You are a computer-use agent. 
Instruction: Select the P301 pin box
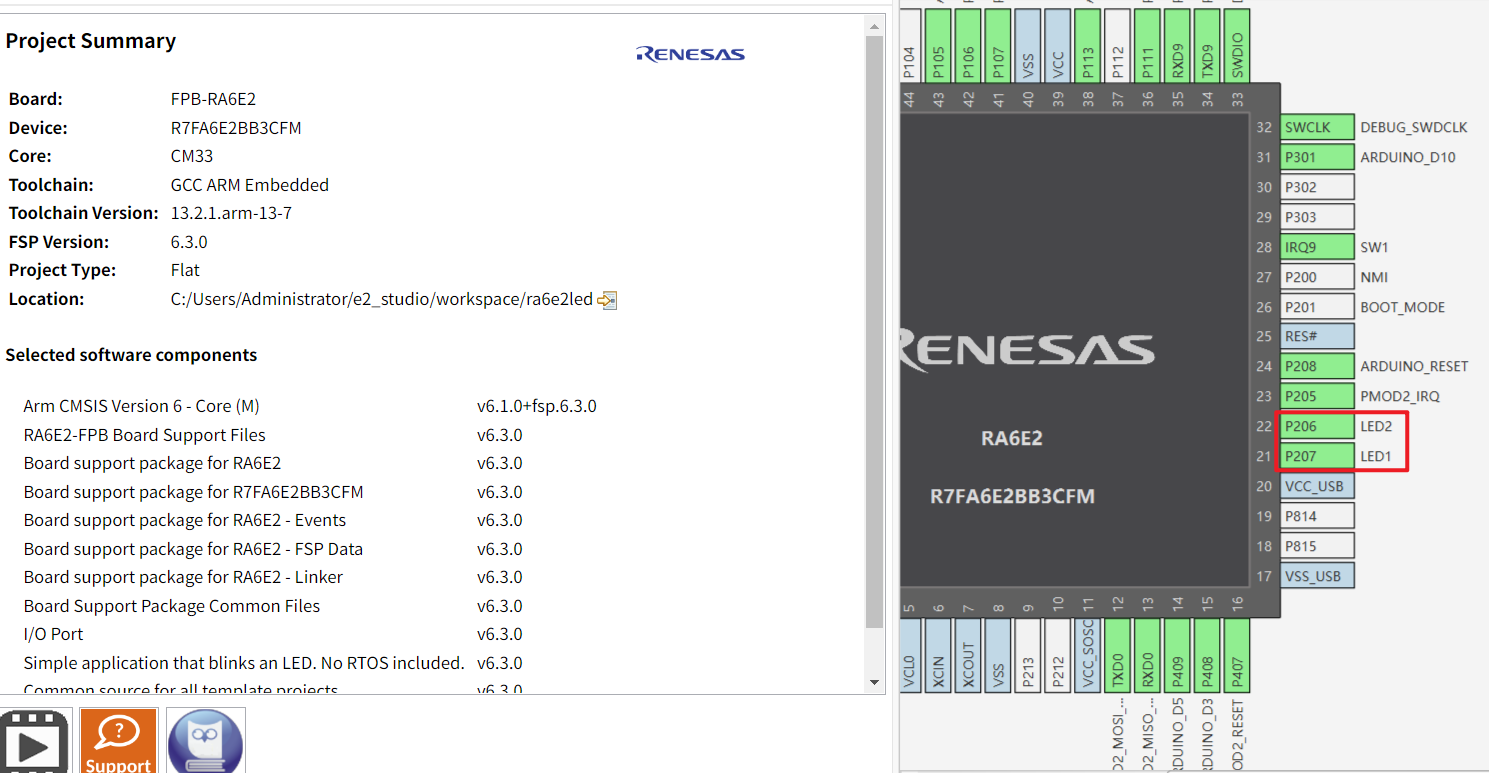click(1317, 158)
